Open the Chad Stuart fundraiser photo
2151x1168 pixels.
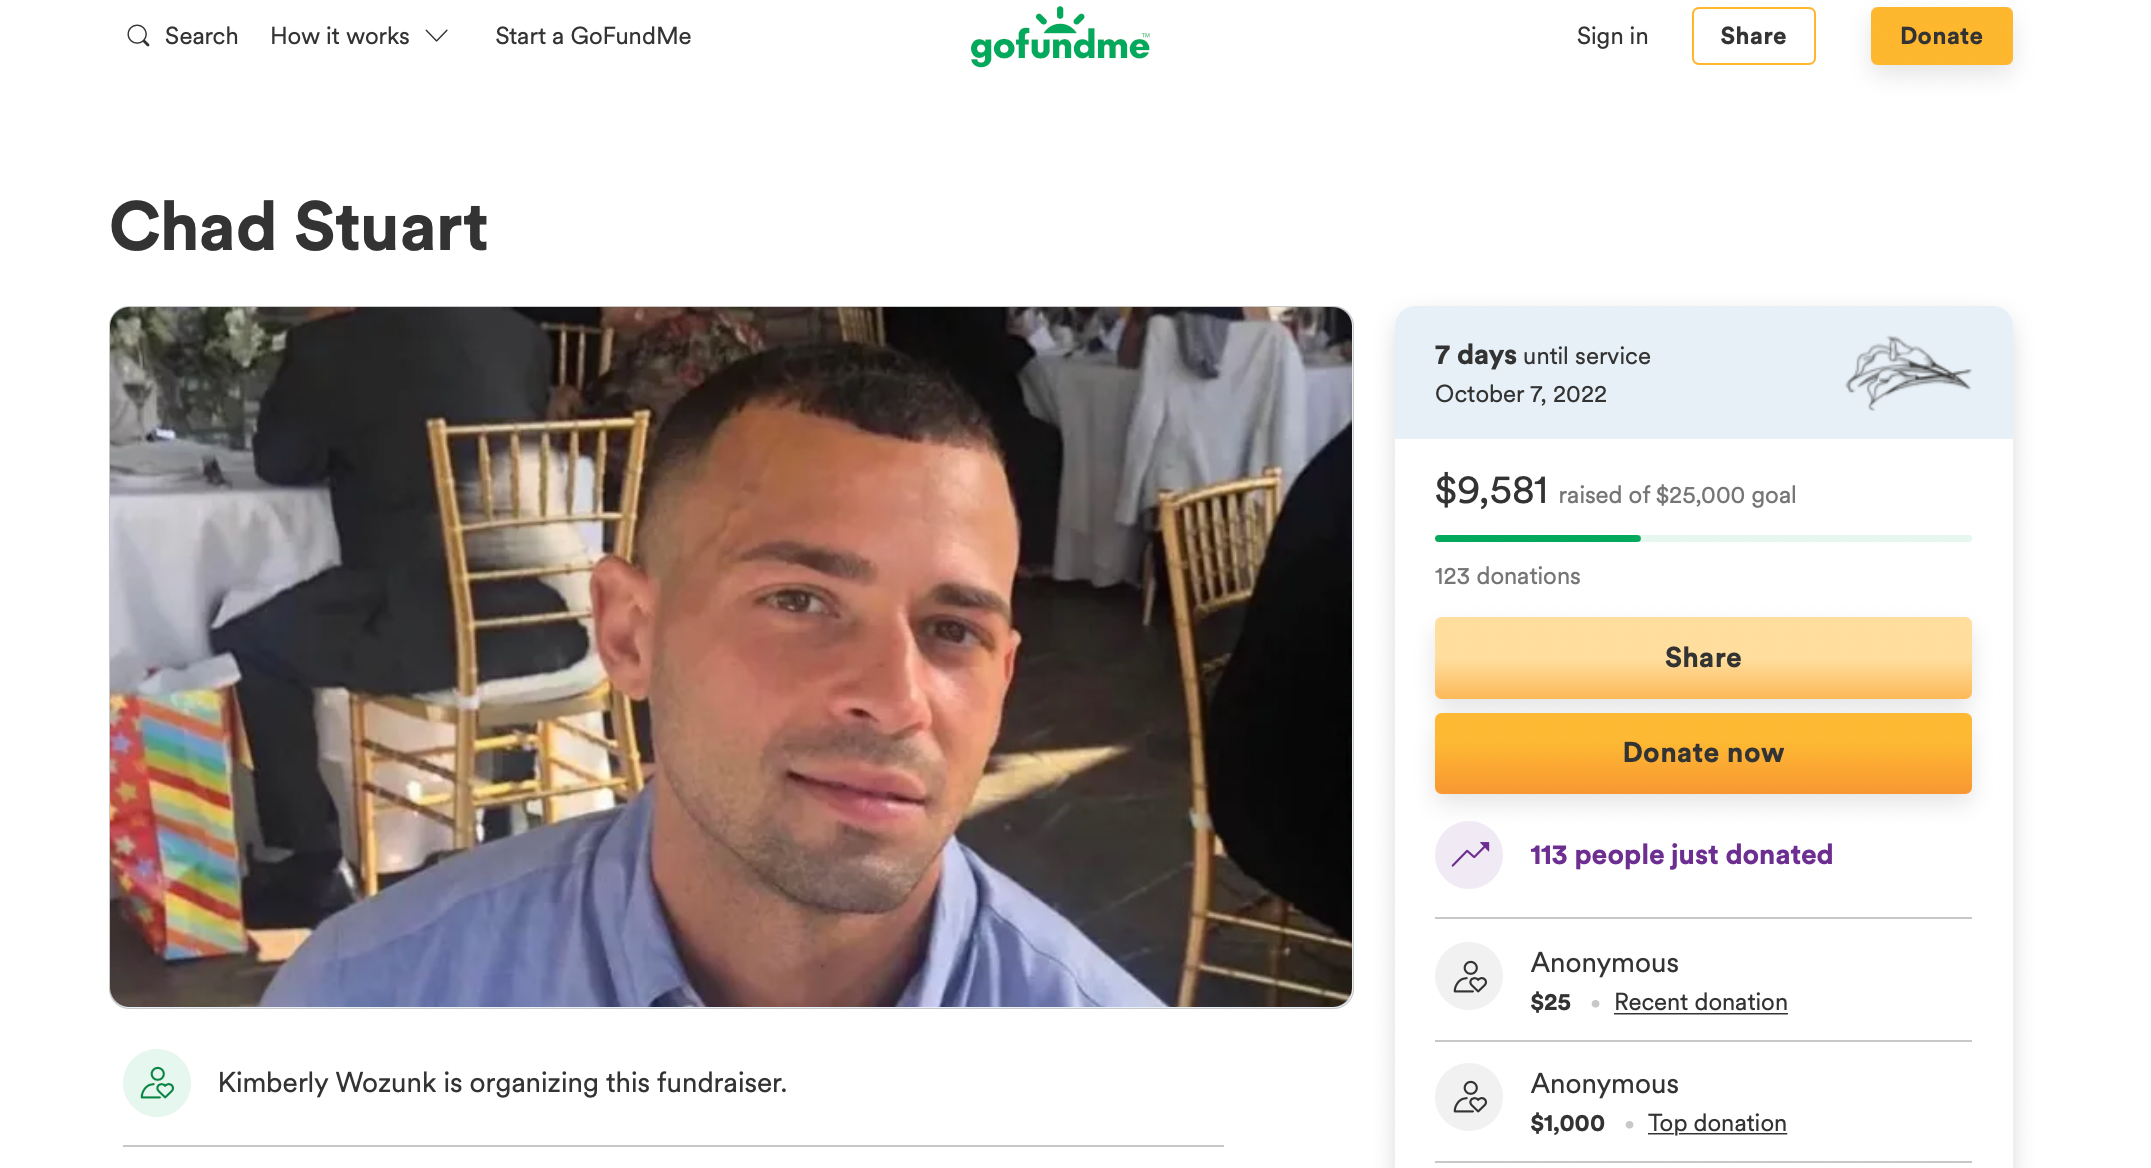pos(731,657)
